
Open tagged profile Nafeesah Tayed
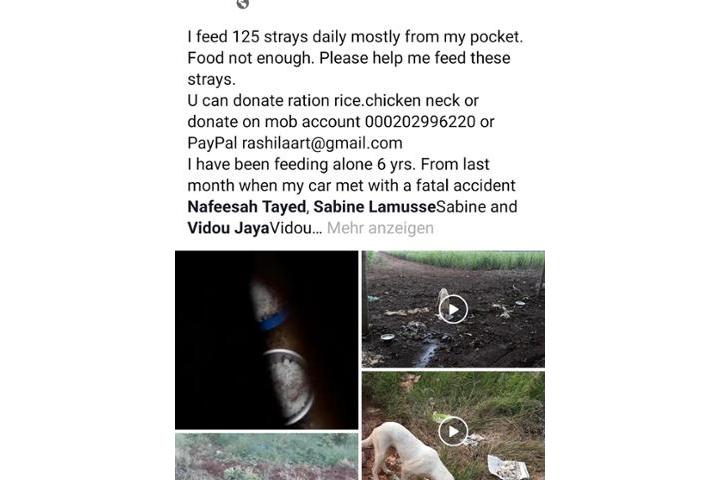click(247, 207)
